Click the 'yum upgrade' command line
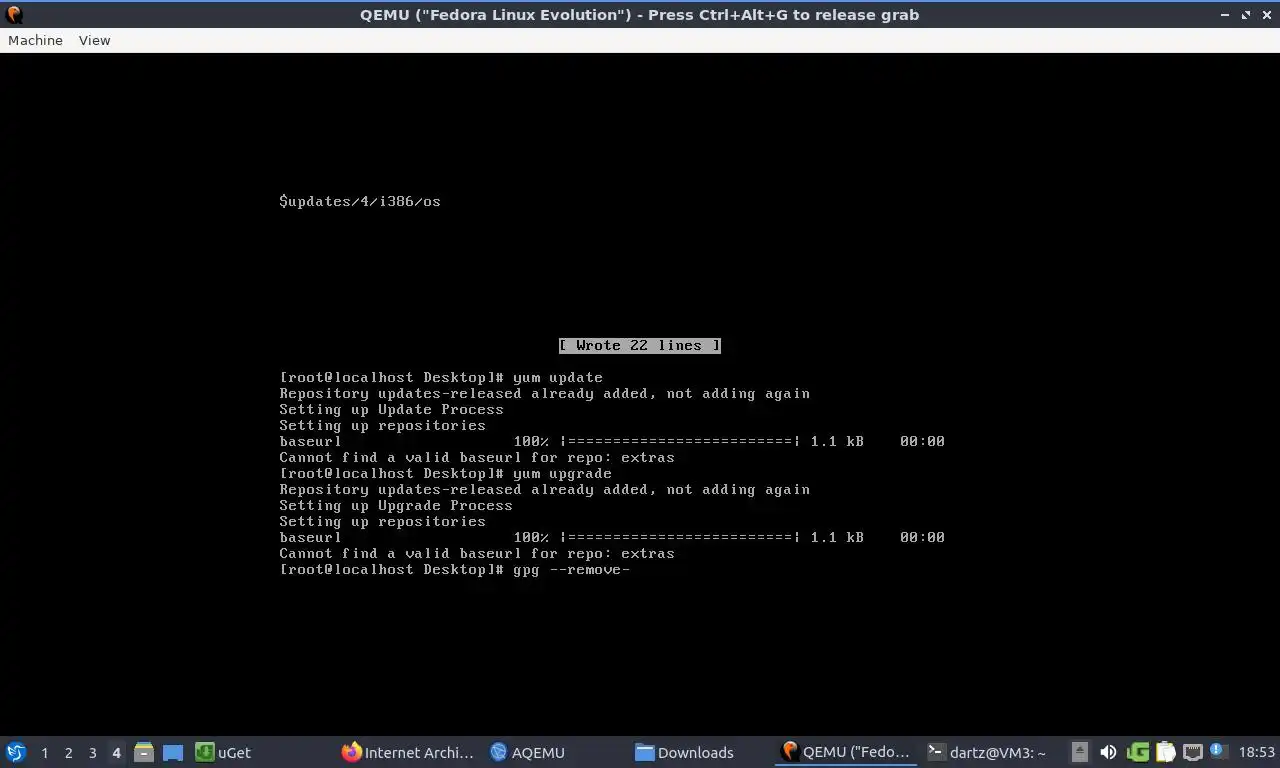Viewport: 1280px width, 768px height. coord(446,473)
